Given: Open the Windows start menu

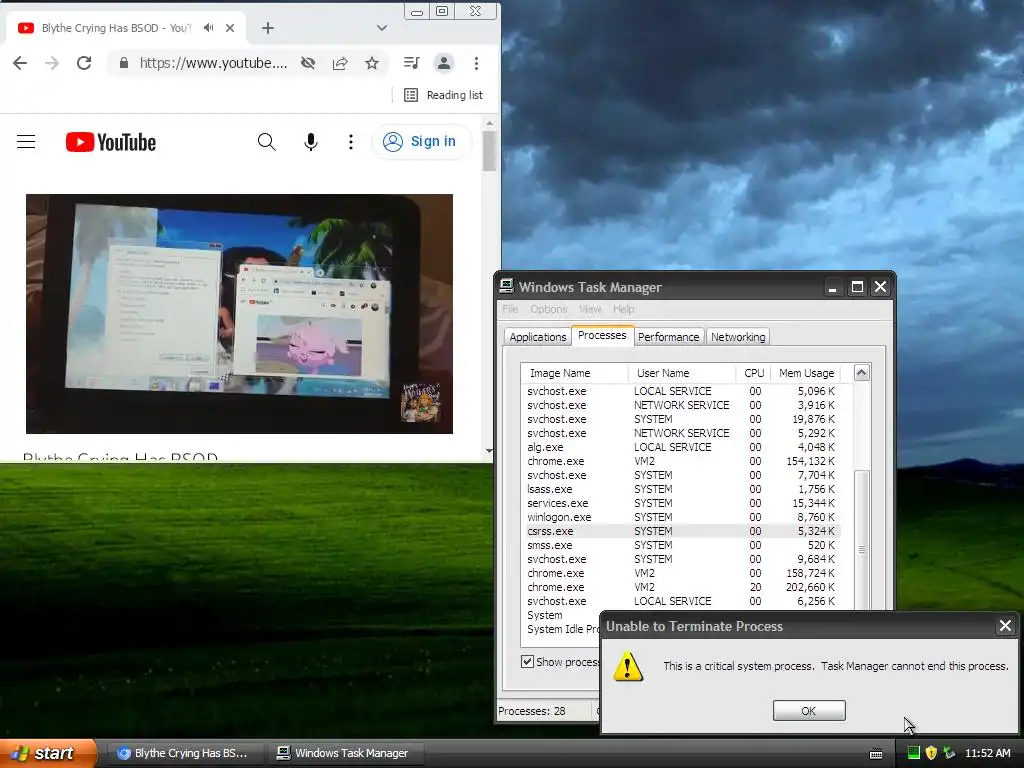Looking at the screenshot, I should [48, 753].
